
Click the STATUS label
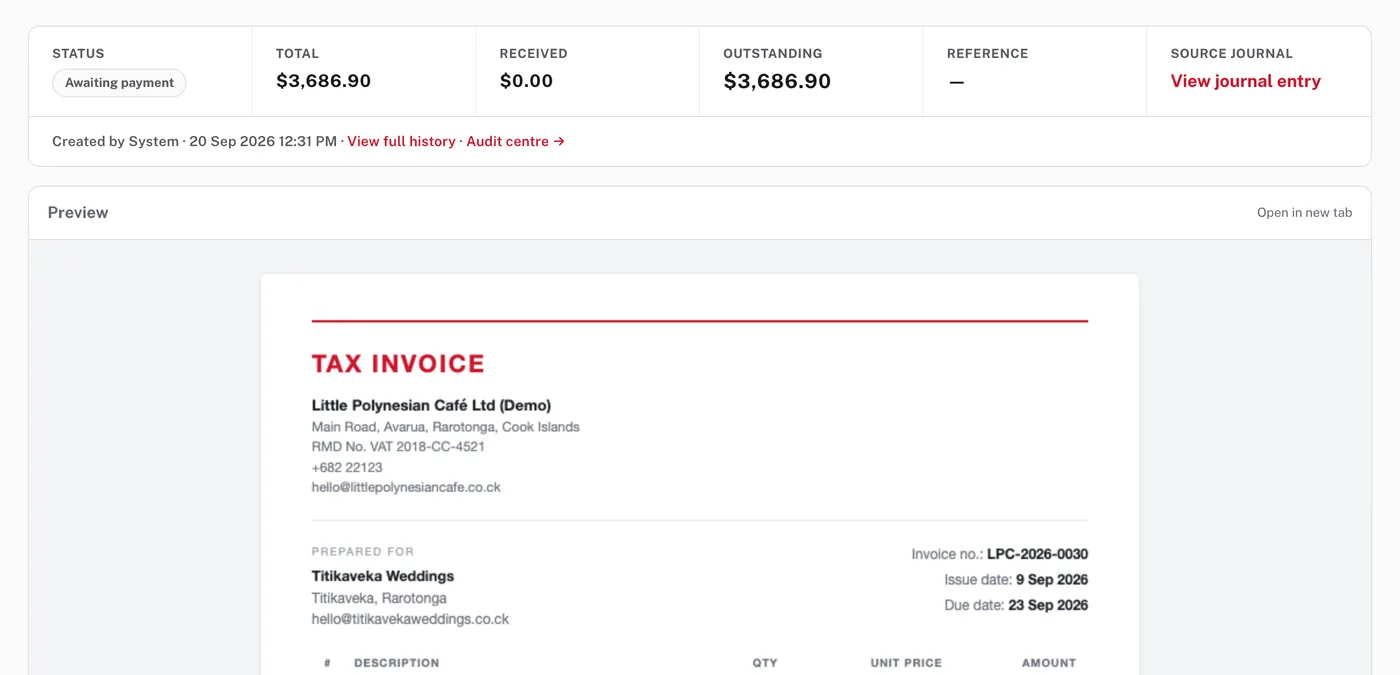pos(78,53)
